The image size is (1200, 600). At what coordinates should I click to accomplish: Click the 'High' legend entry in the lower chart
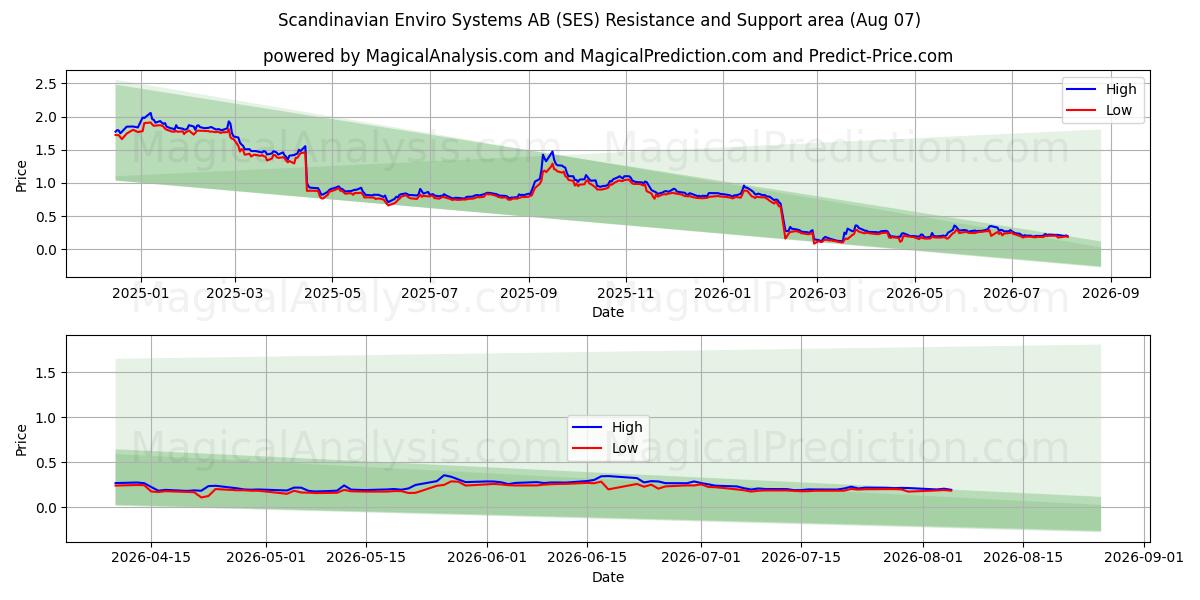pos(609,427)
